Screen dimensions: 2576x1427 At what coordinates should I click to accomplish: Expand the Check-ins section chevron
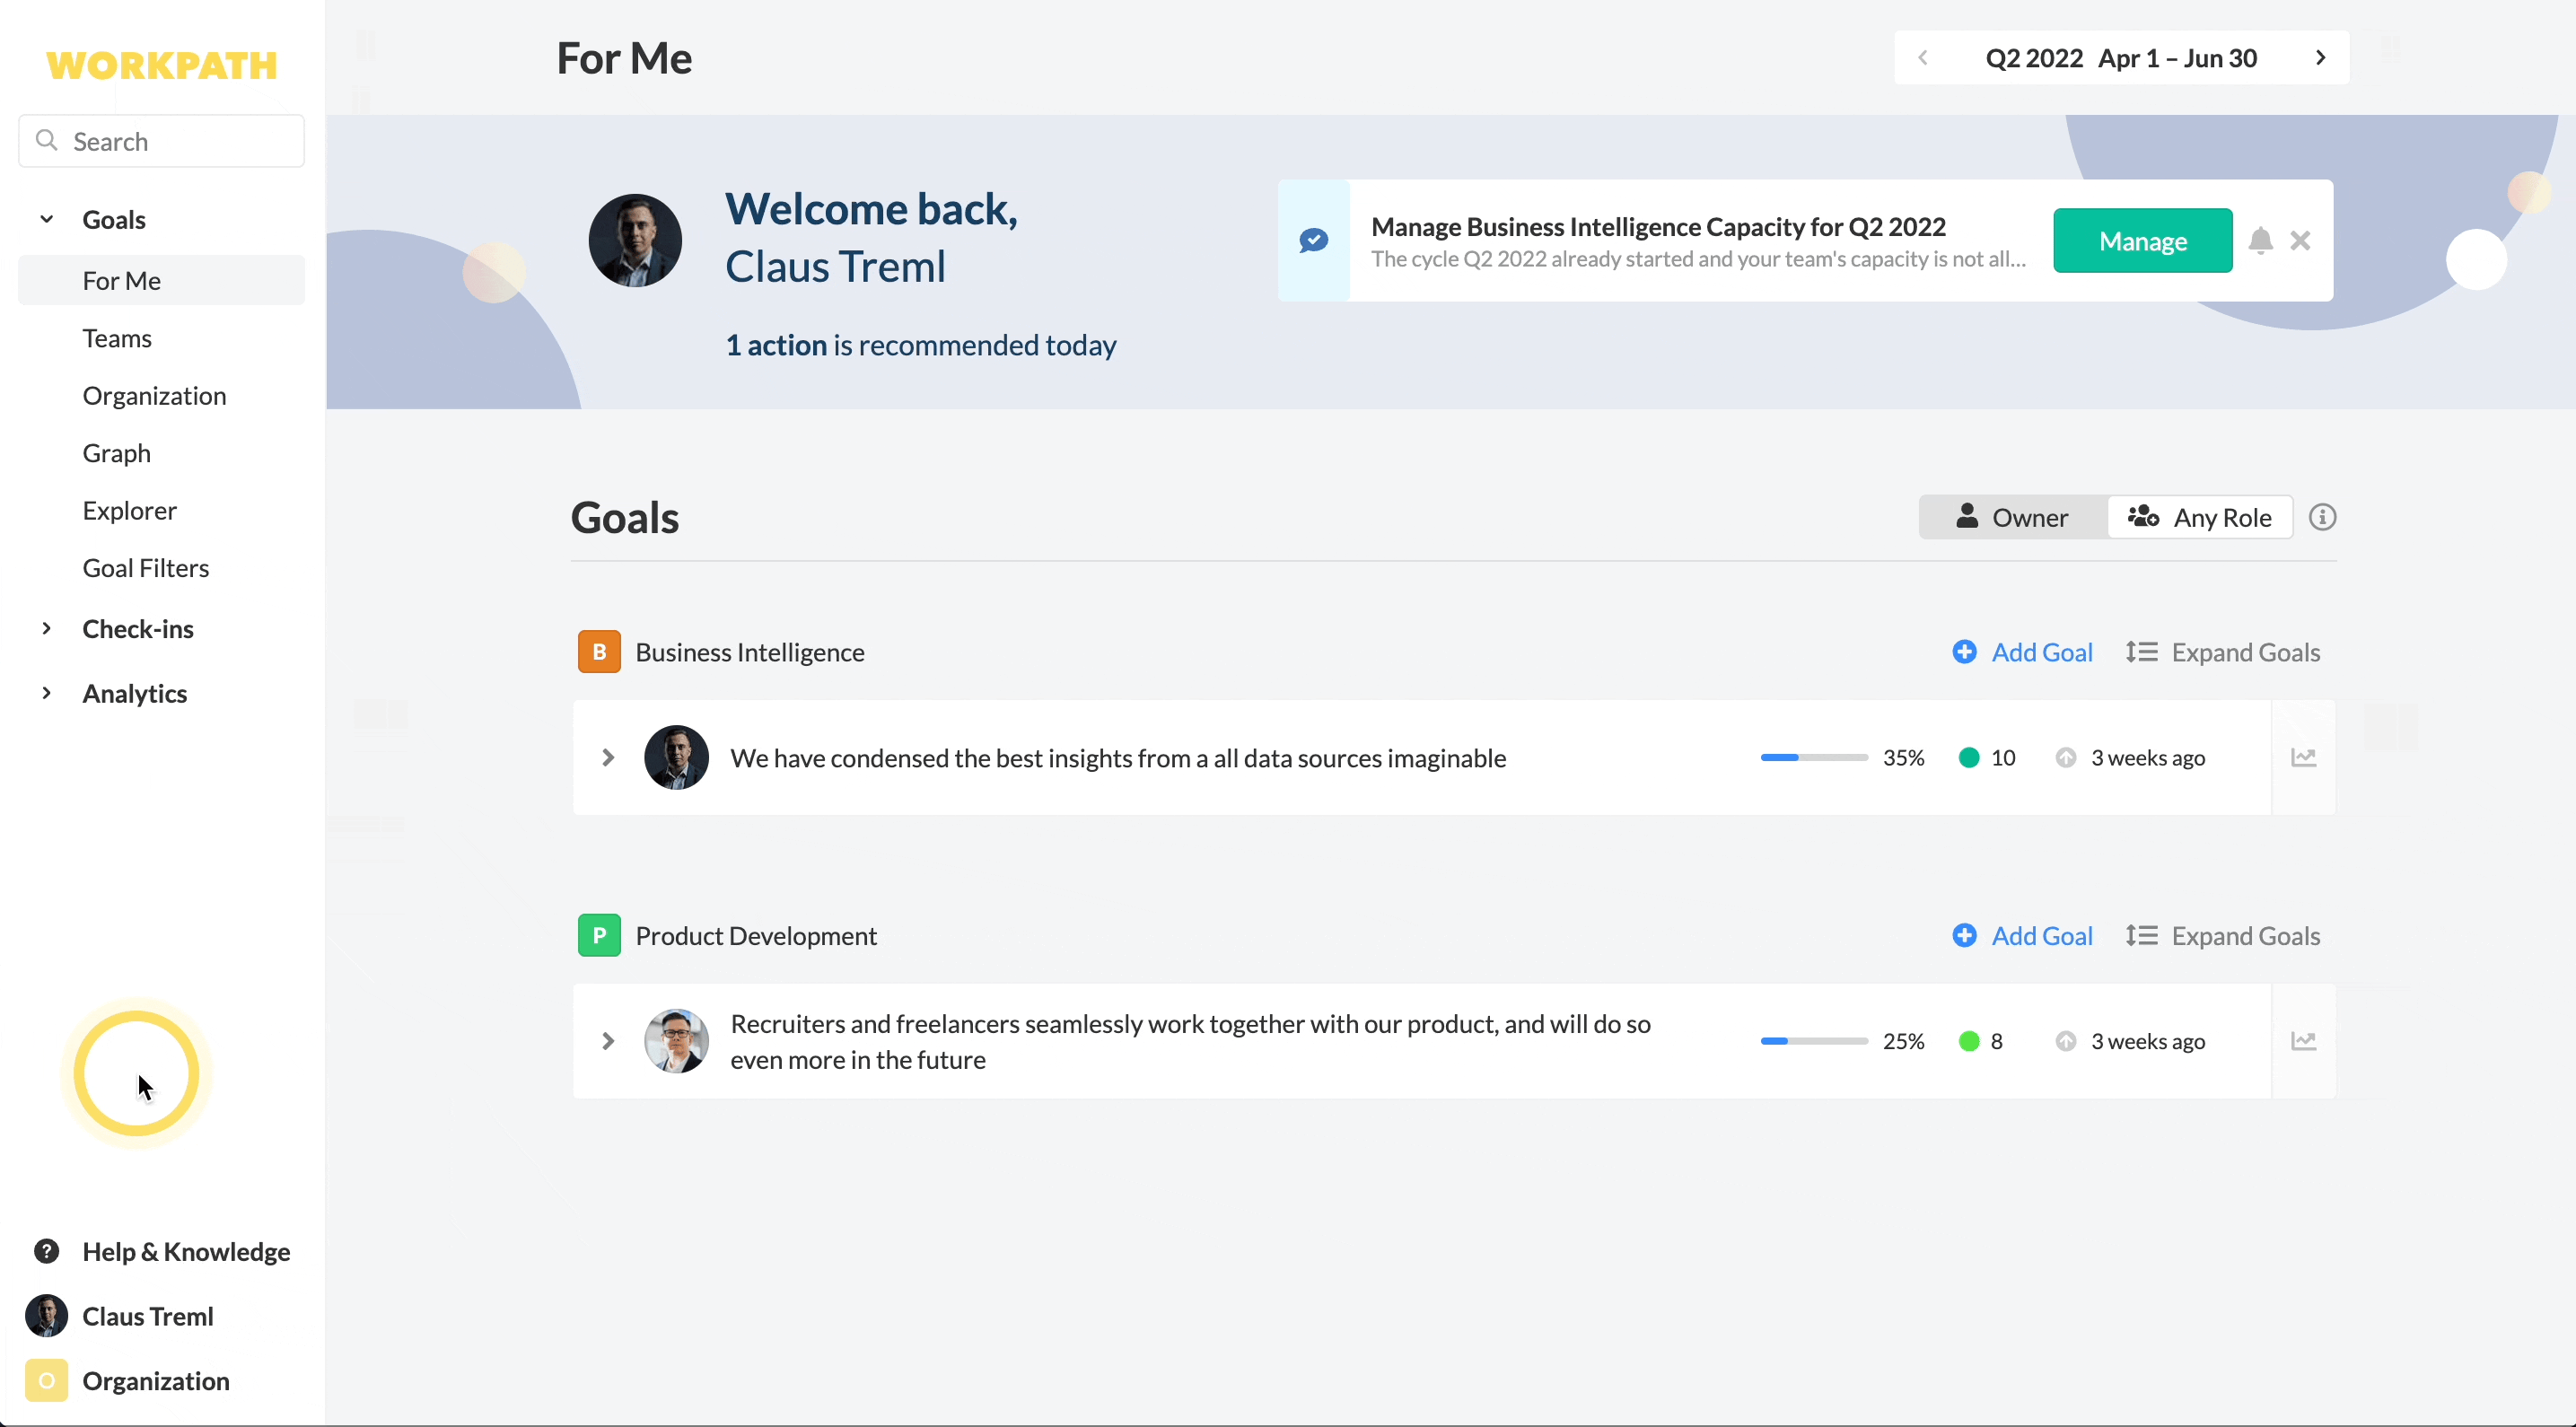point(46,628)
